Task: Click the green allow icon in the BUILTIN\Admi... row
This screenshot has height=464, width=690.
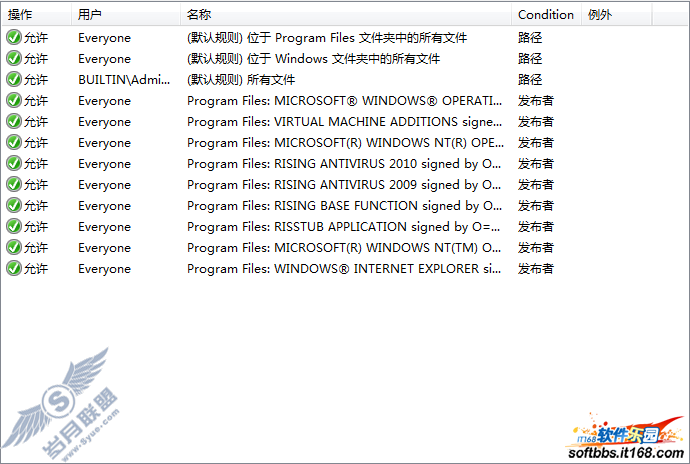Action: coord(14,80)
